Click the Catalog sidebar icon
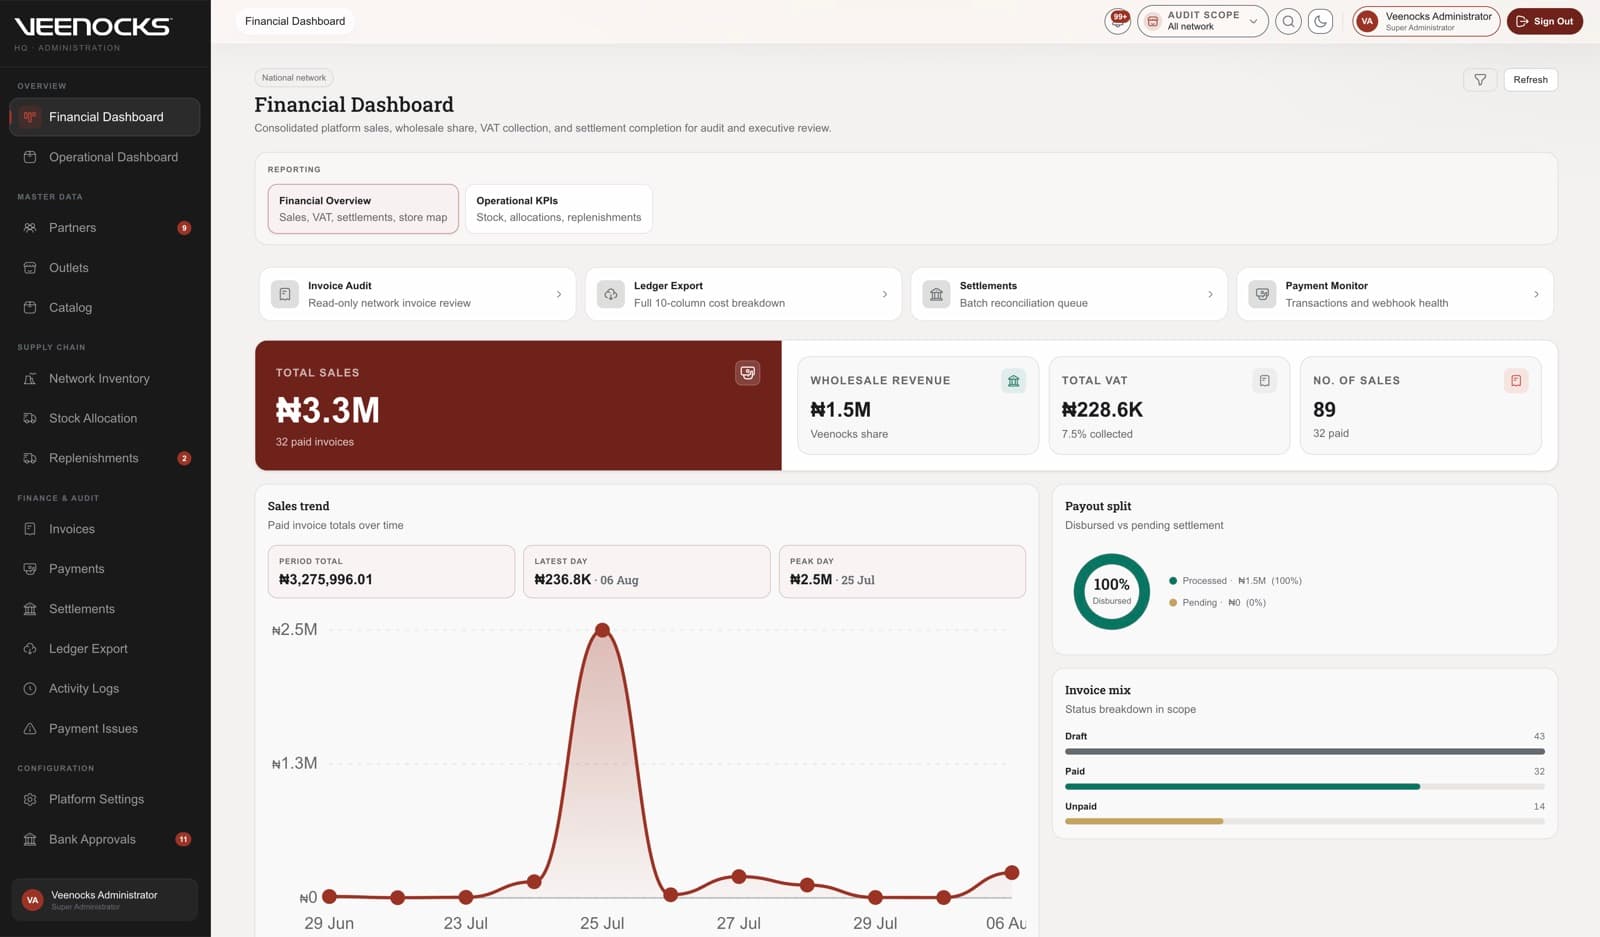1600x937 pixels. pyautogui.click(x=30, y=308)
